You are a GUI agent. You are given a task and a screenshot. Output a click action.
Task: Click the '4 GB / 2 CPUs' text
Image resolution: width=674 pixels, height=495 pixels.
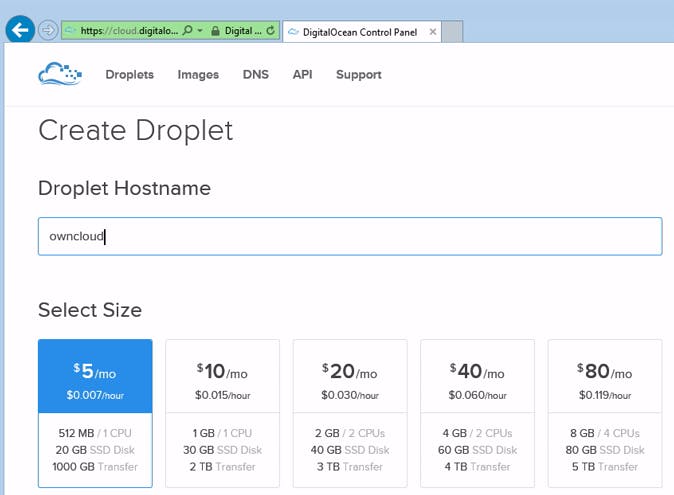click(477, 433)
